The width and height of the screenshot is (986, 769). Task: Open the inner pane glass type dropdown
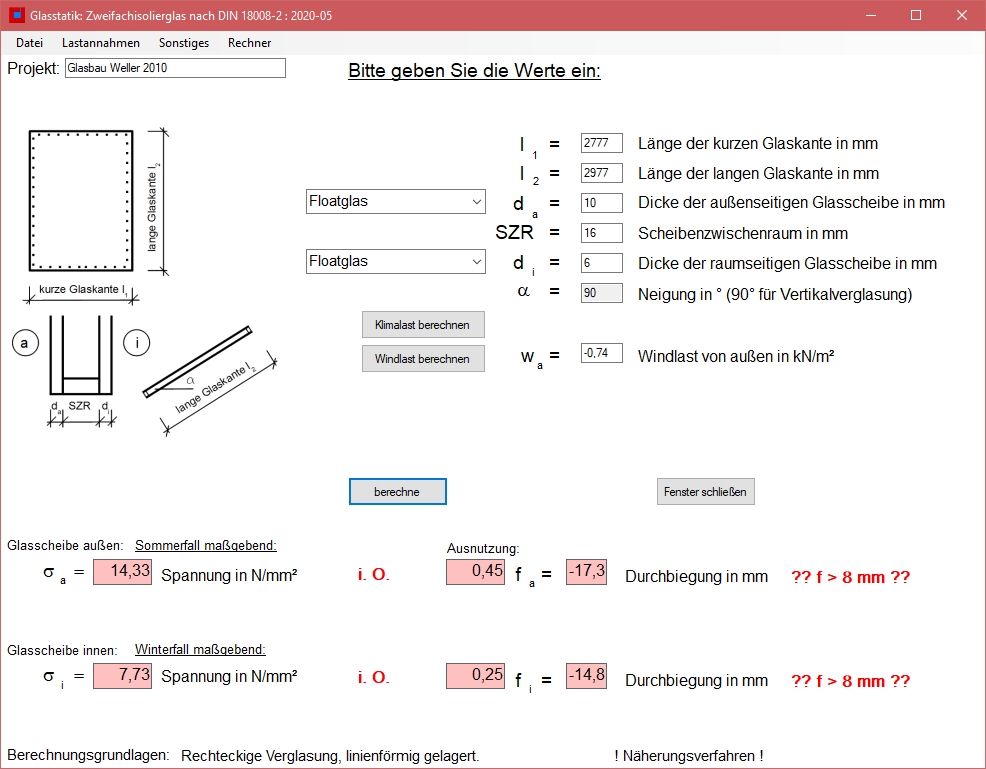click(x=396, y=262)
